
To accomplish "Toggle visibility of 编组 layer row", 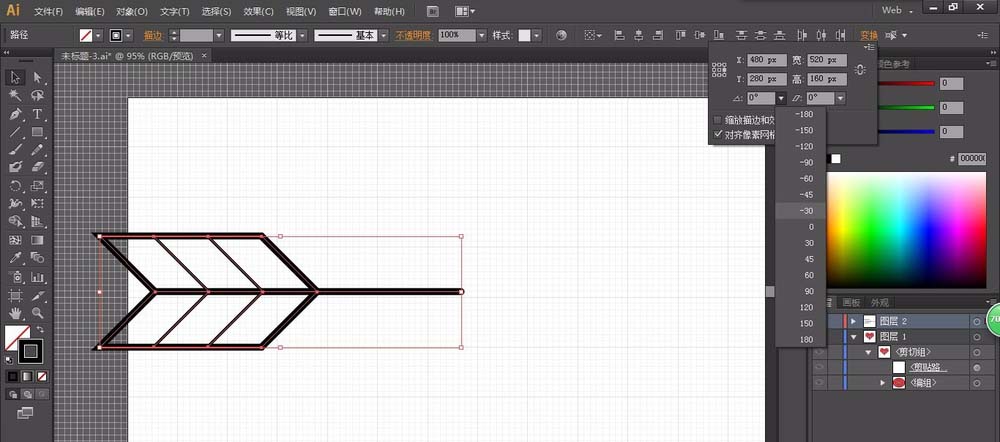I will click(x=820, y=383).
